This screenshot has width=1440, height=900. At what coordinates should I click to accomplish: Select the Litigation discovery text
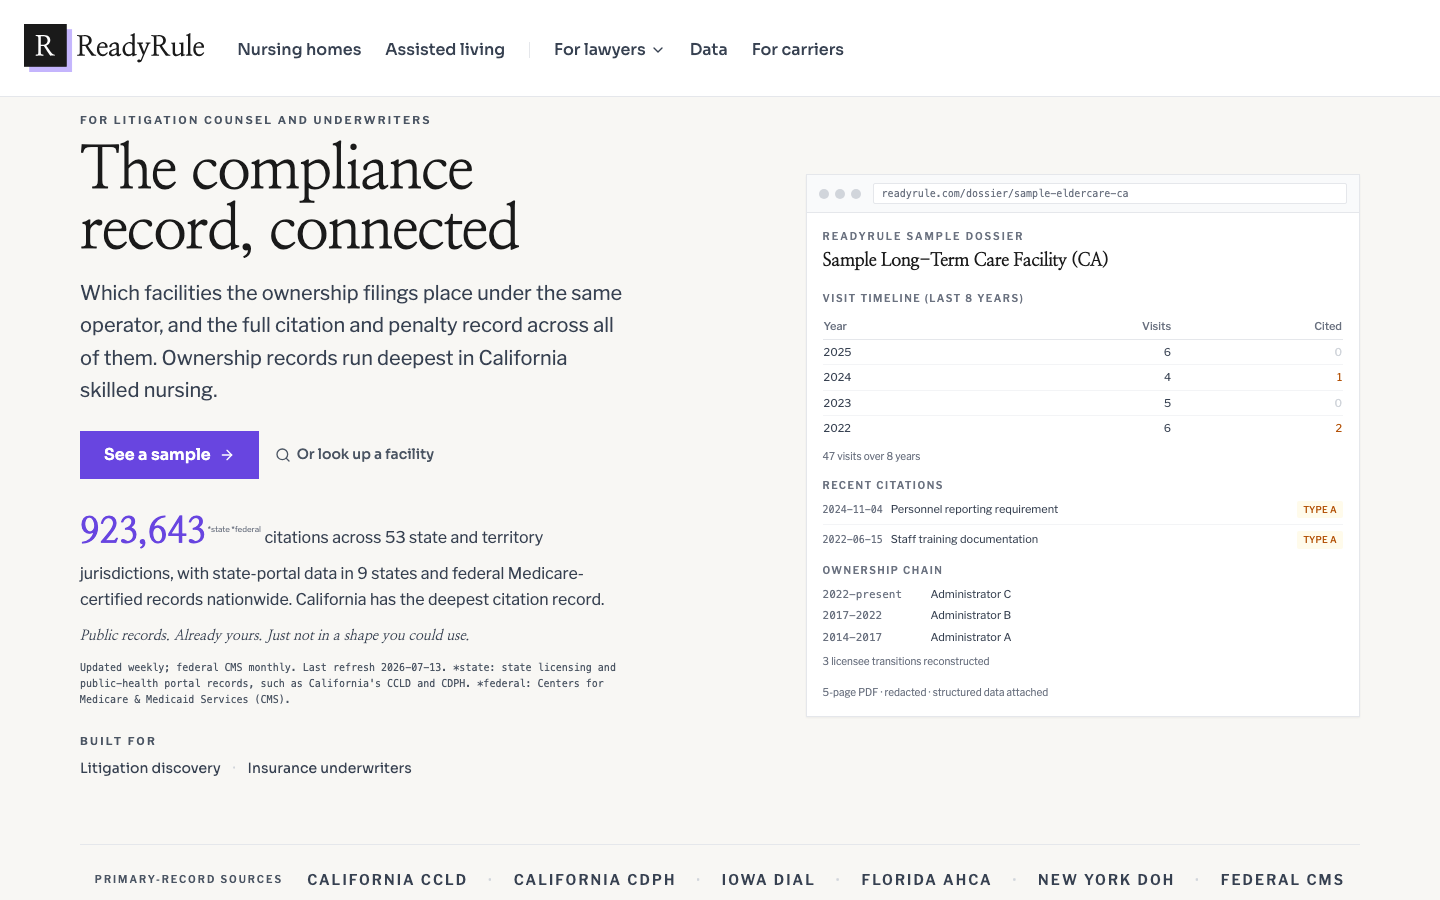tap(150, 768)
